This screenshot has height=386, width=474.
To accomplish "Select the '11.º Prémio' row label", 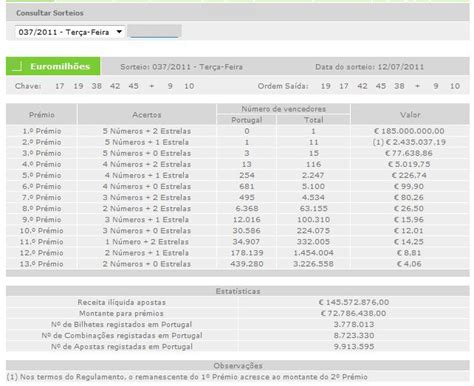I will pos(42,241).
